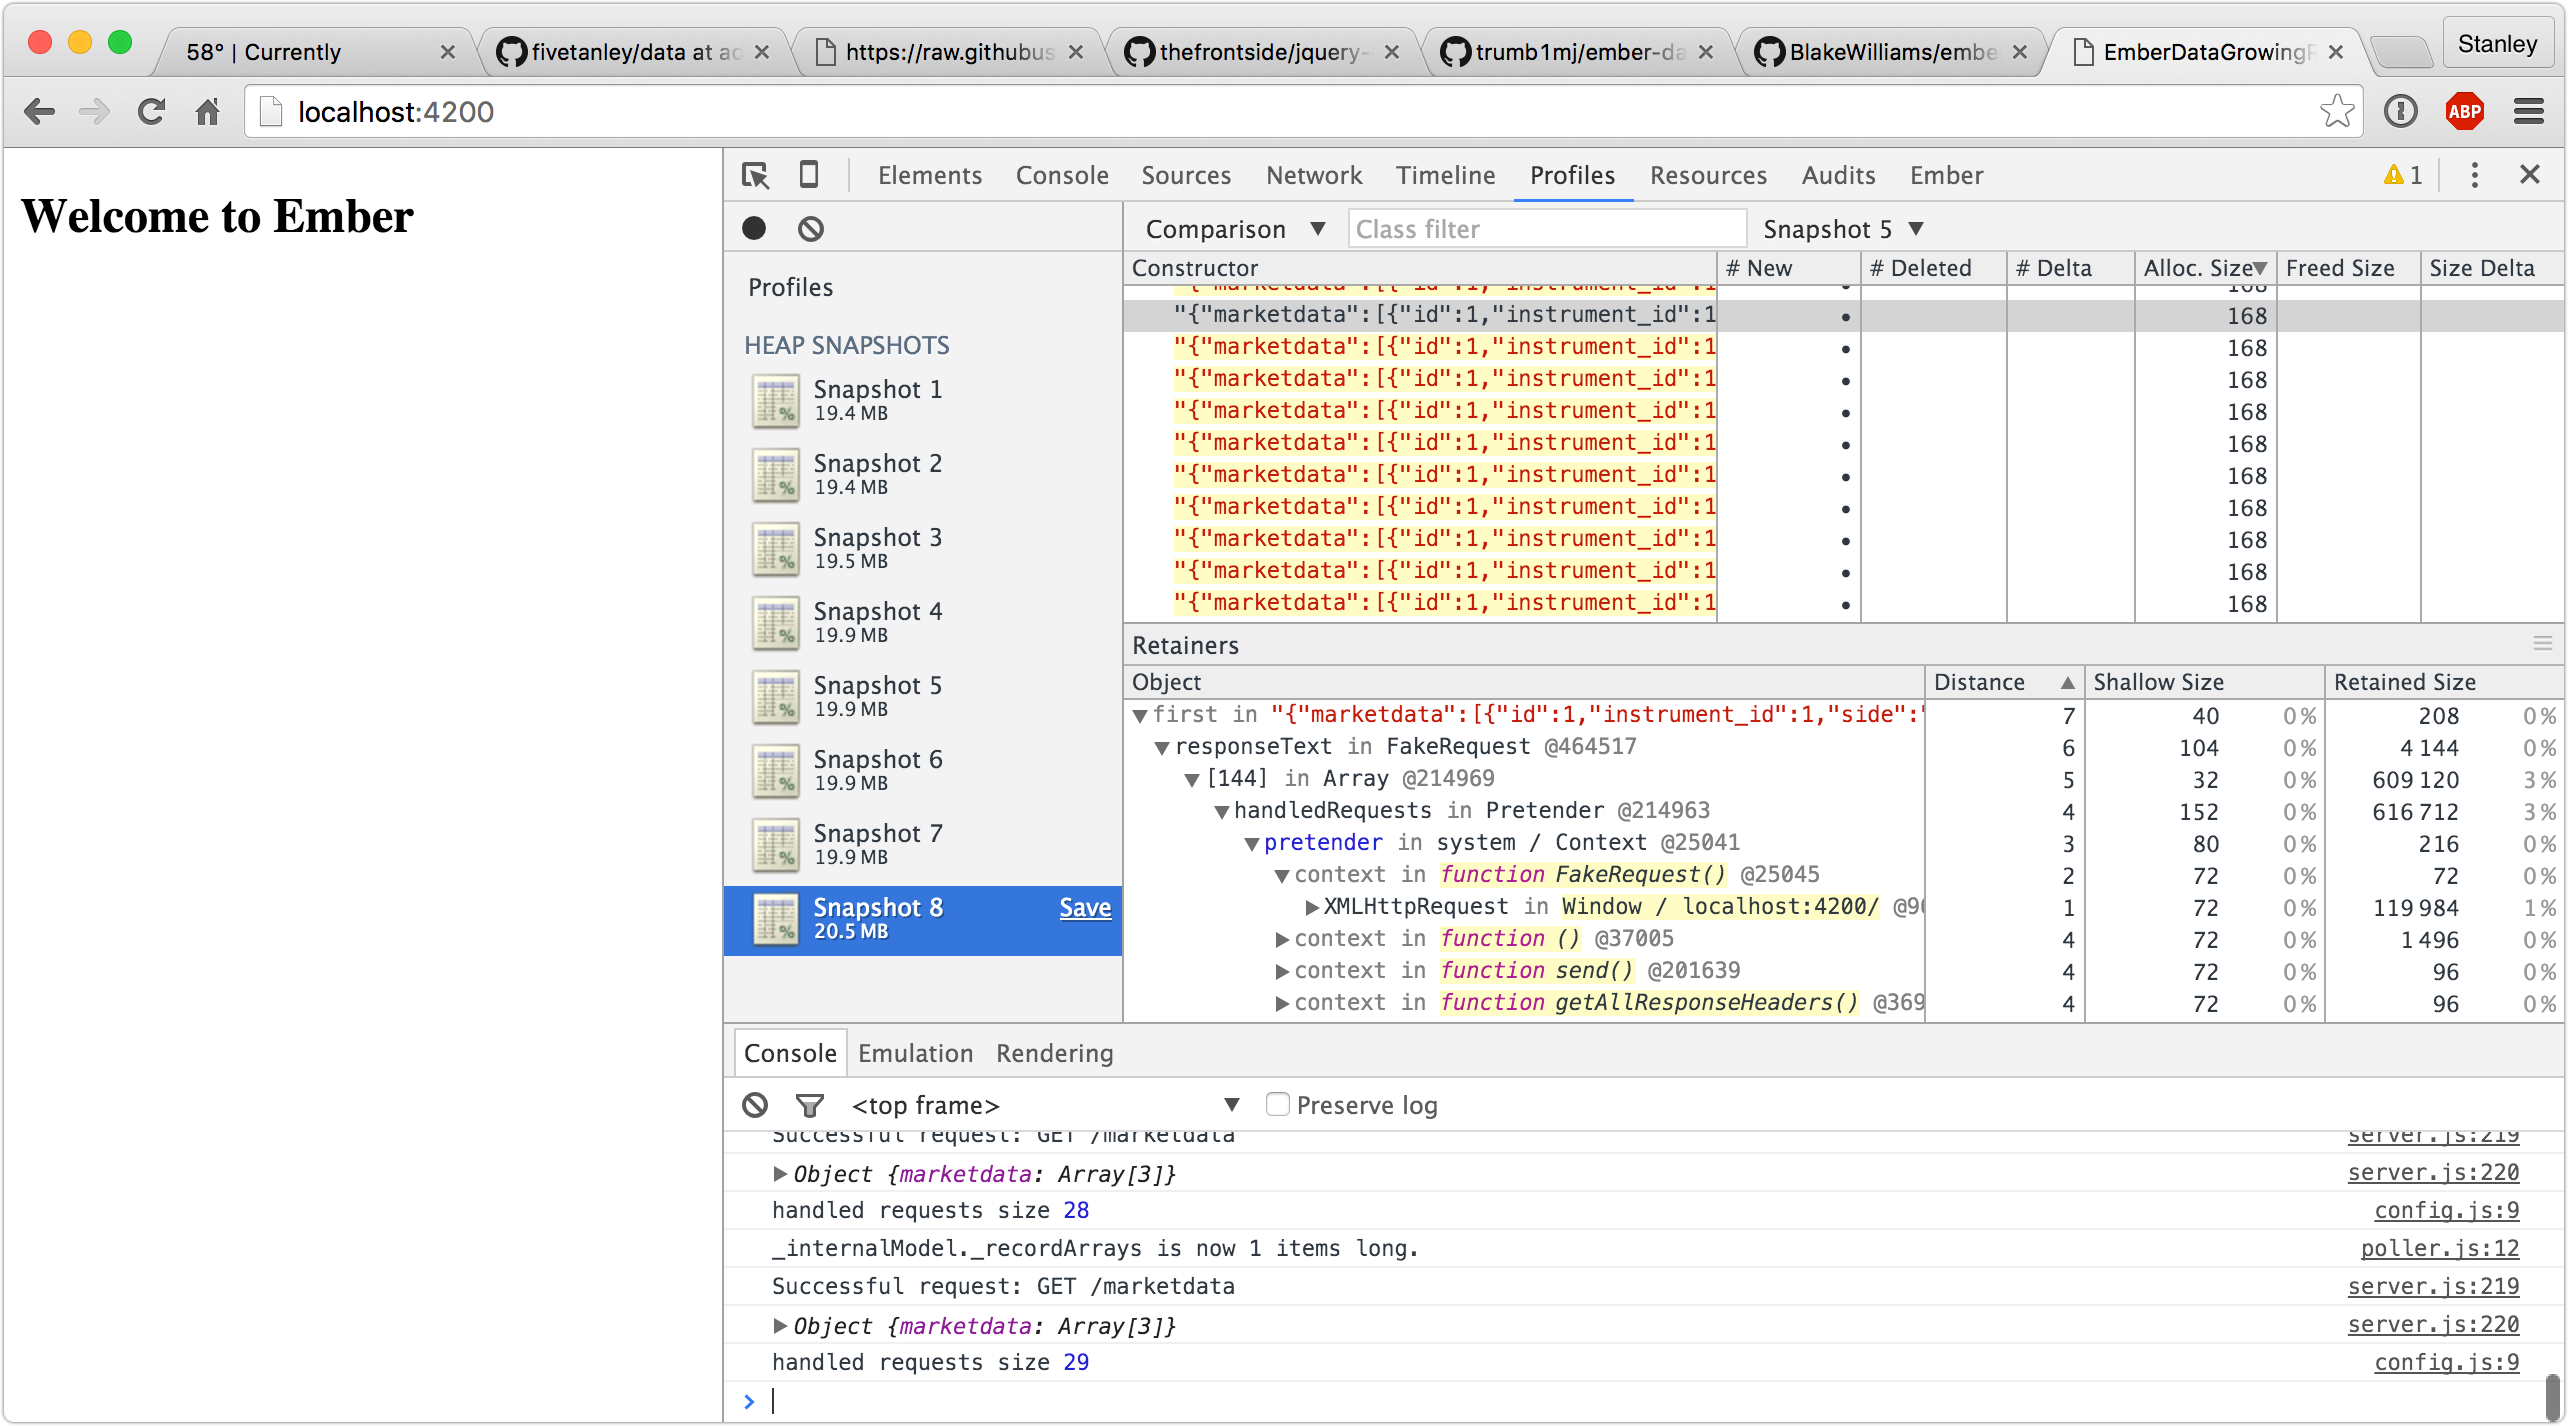Viewport: 2568px width, 1426px height.
Task: Click the clear profiles icon
Action: 809,228
